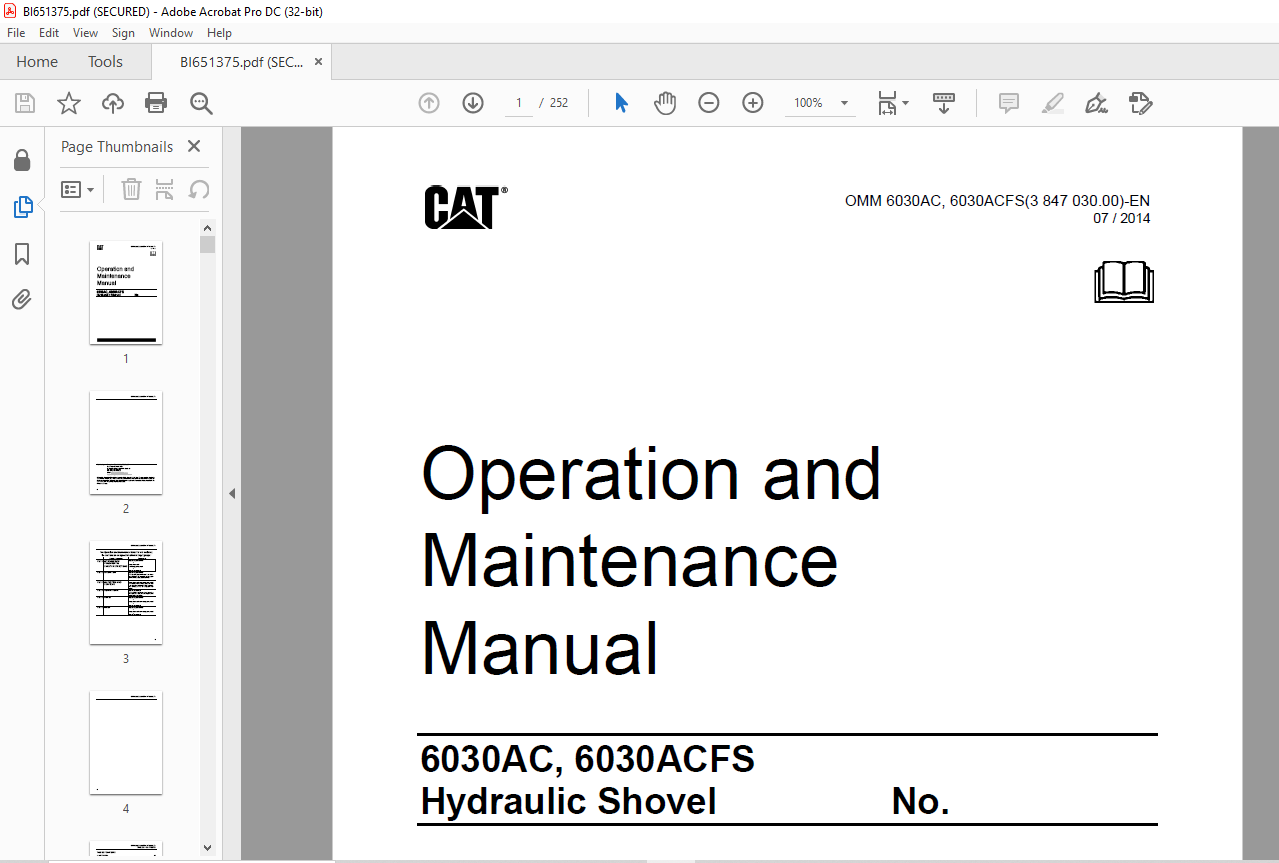Activate the Selection arrow tool
1279x863 pixels.
tap(621, 103)
